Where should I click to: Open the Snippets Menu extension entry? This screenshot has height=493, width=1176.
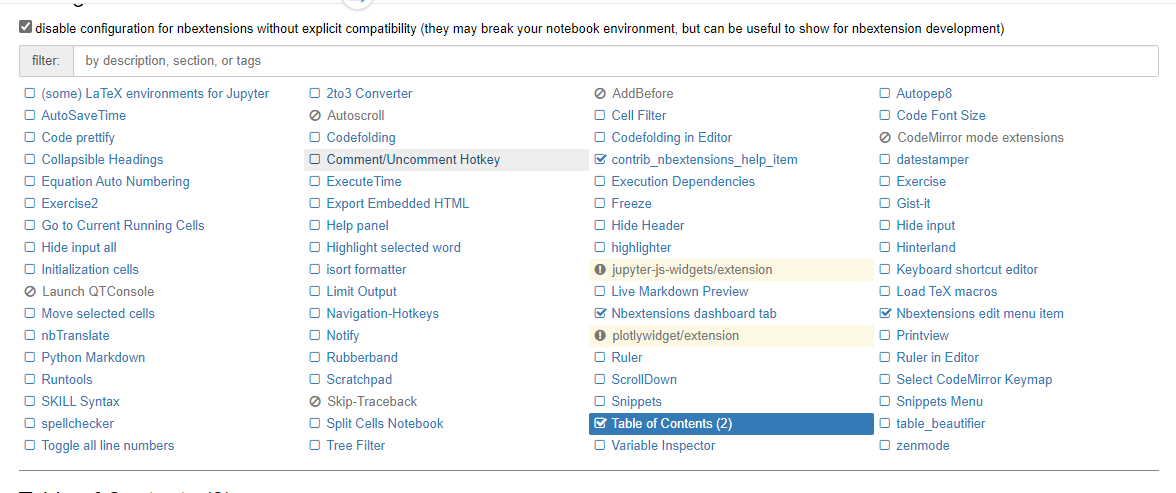(x=939, y=401)
